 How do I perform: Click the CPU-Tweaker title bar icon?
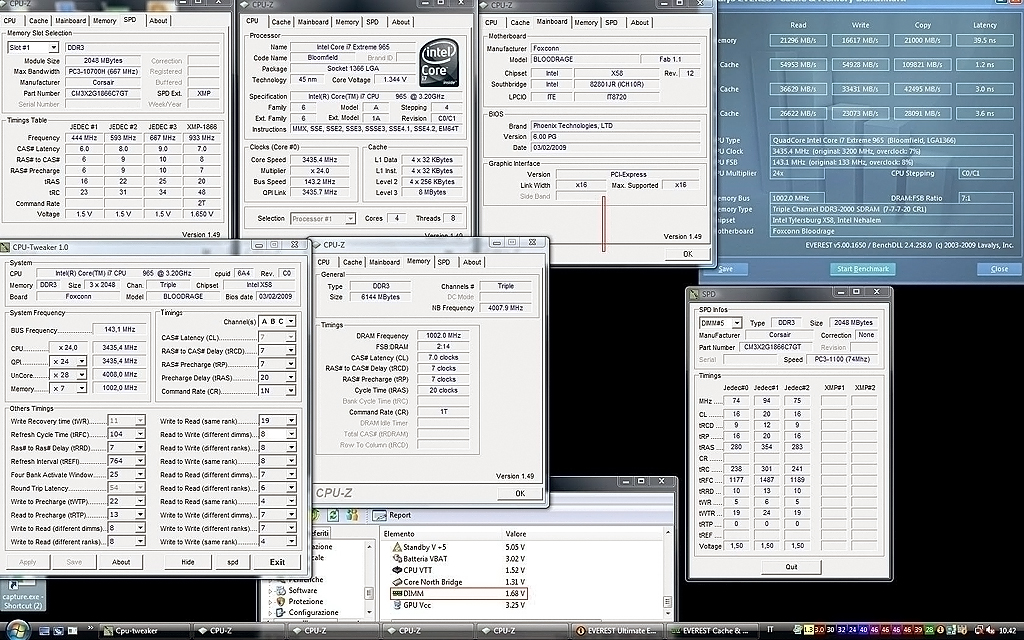[x=5, y=247]
